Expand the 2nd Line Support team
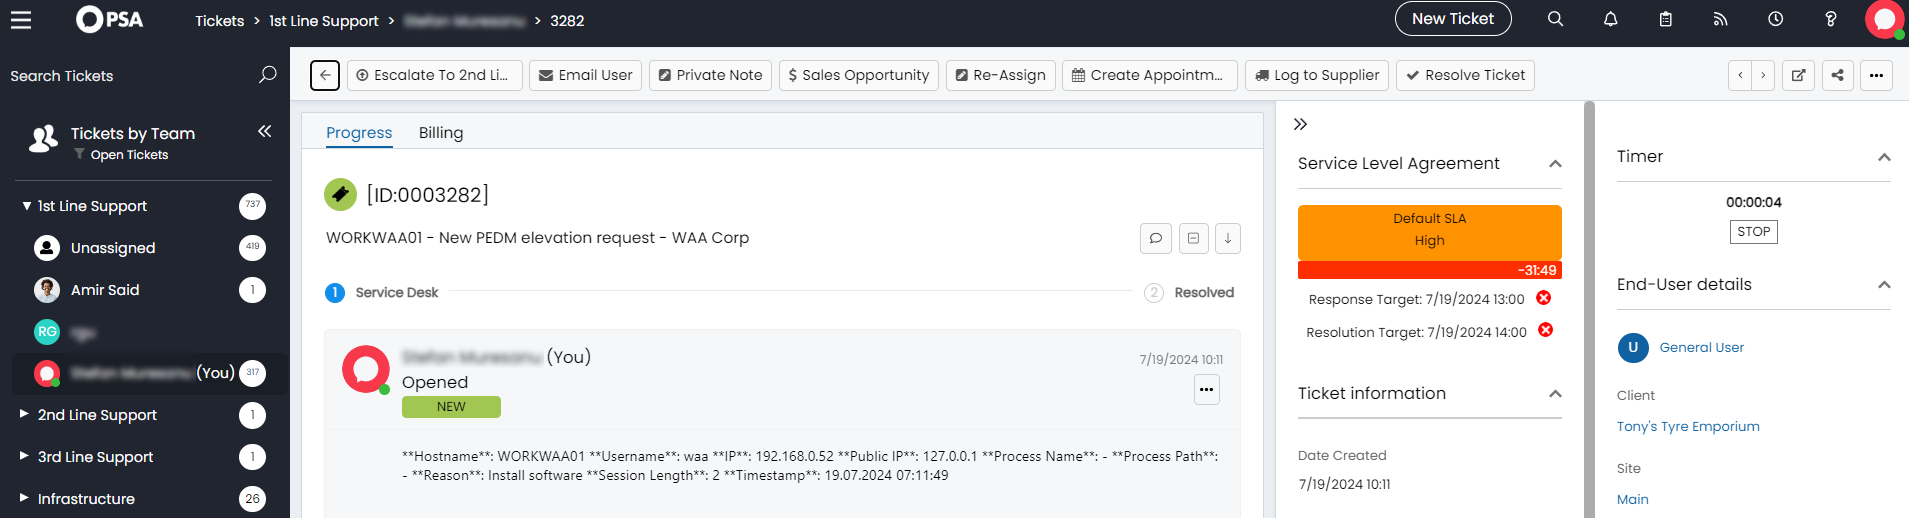The width and height of the screenshot is (1909, 518). (x=24, y=414)
